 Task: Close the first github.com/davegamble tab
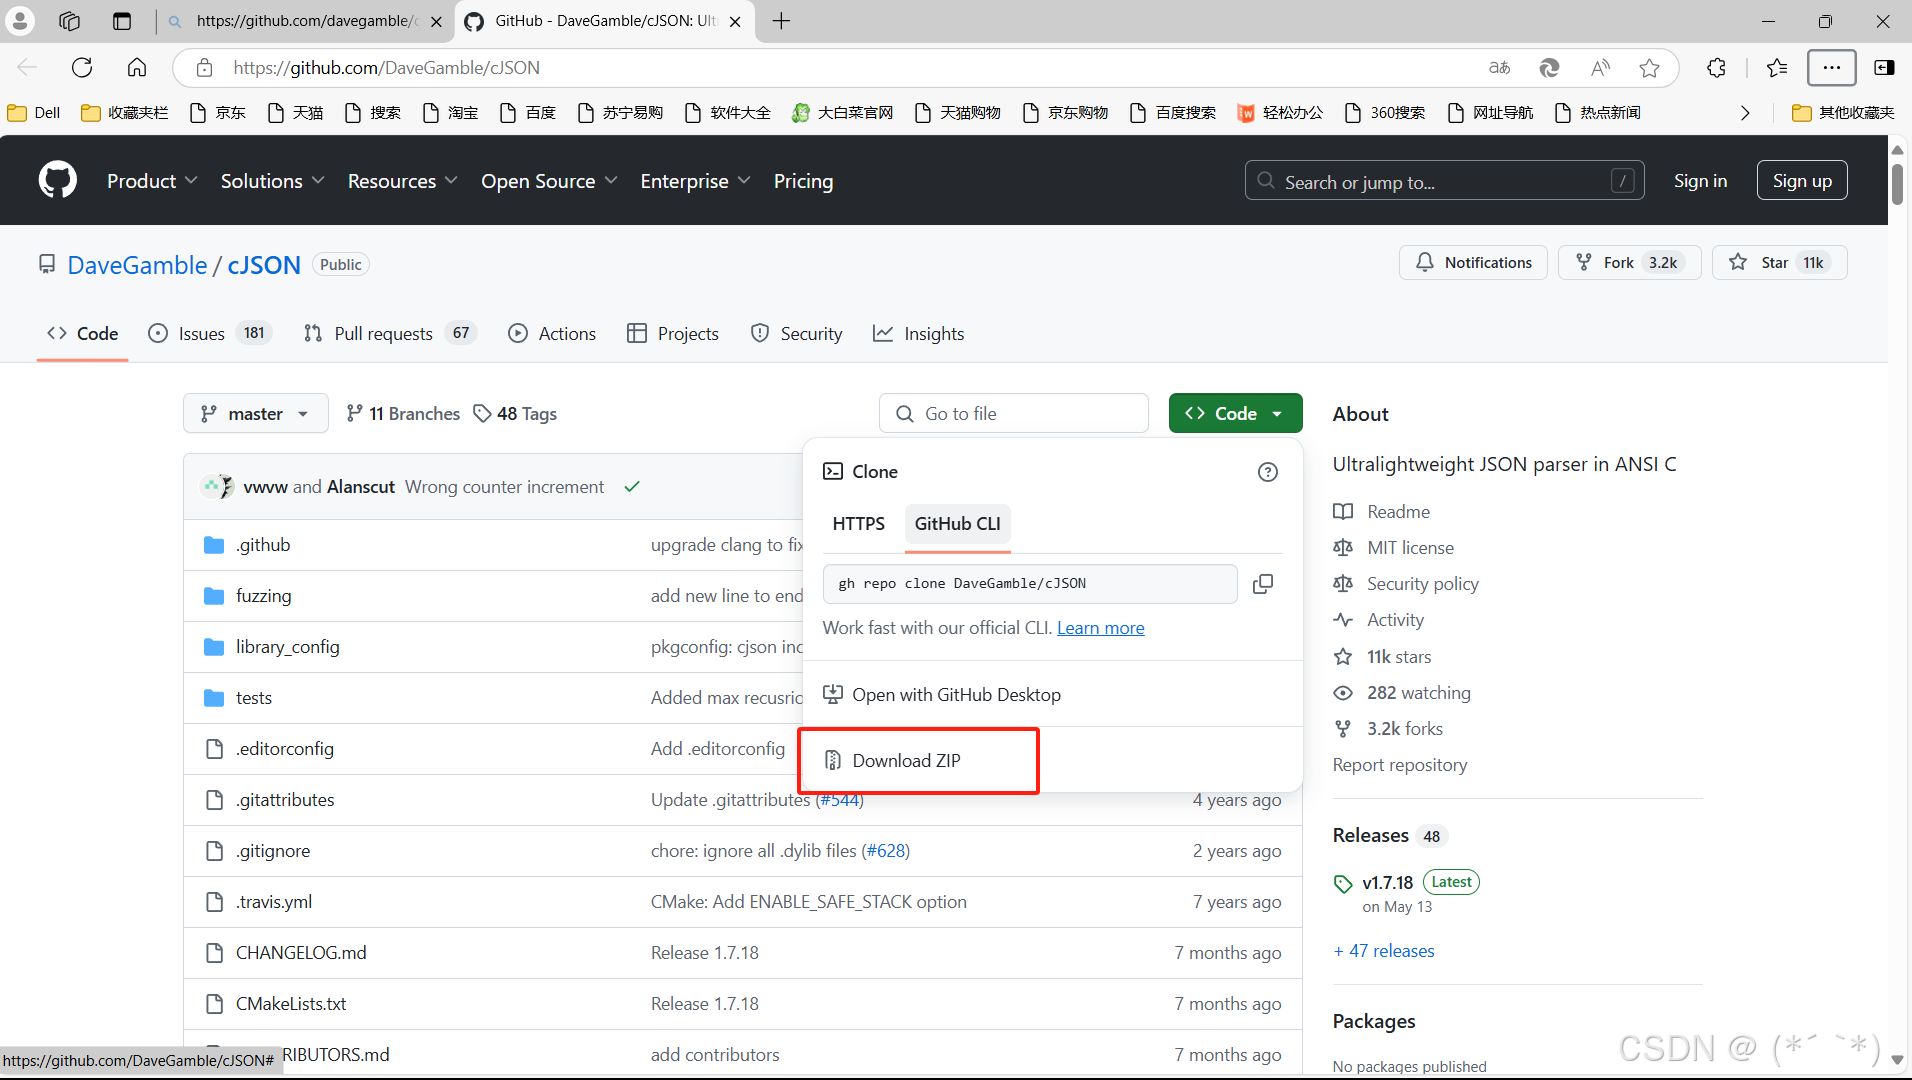tap(436, 21)
